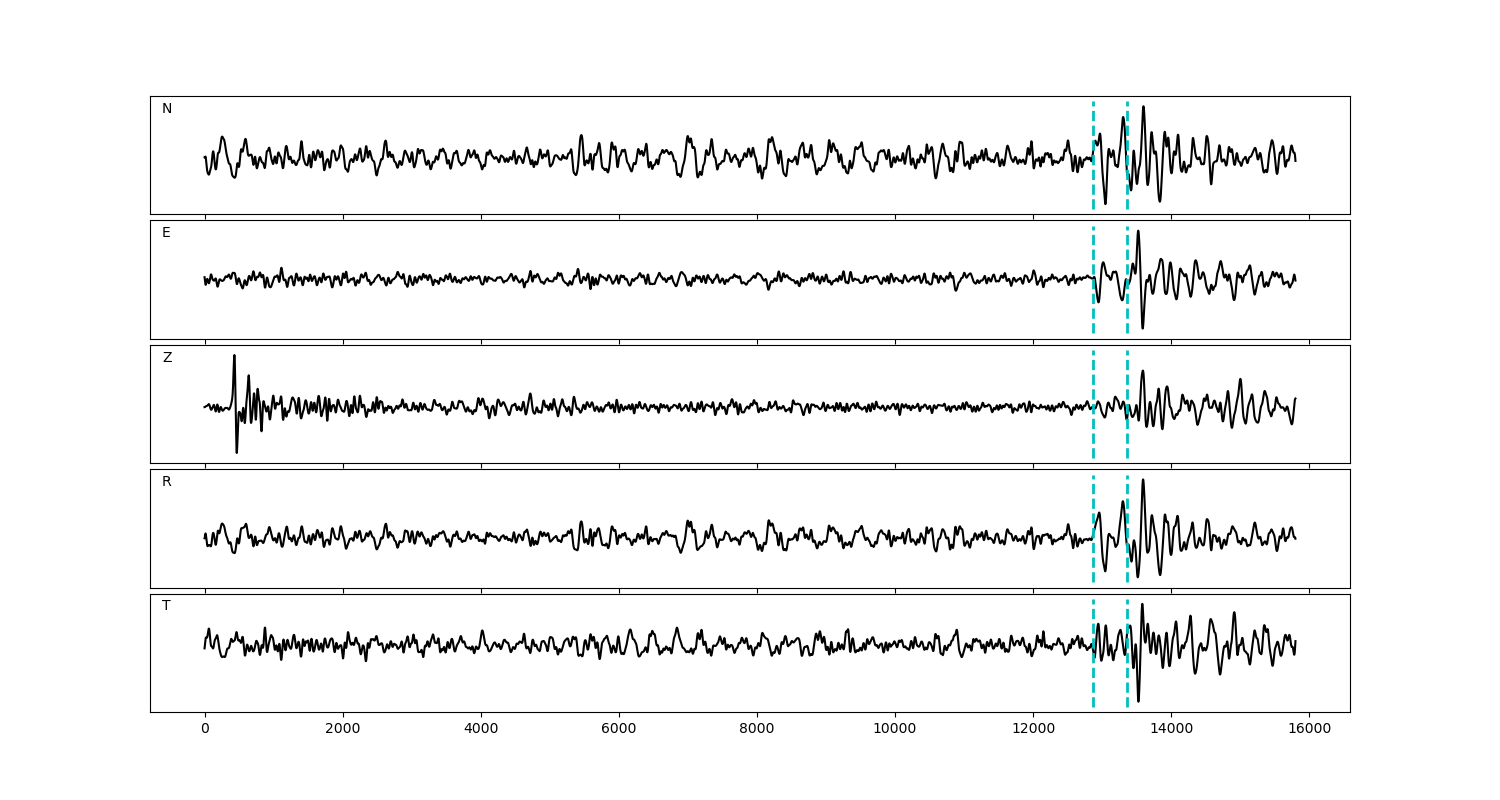
Task: Pick the 8000 x-axis tick label
Action: pos(757,730)
